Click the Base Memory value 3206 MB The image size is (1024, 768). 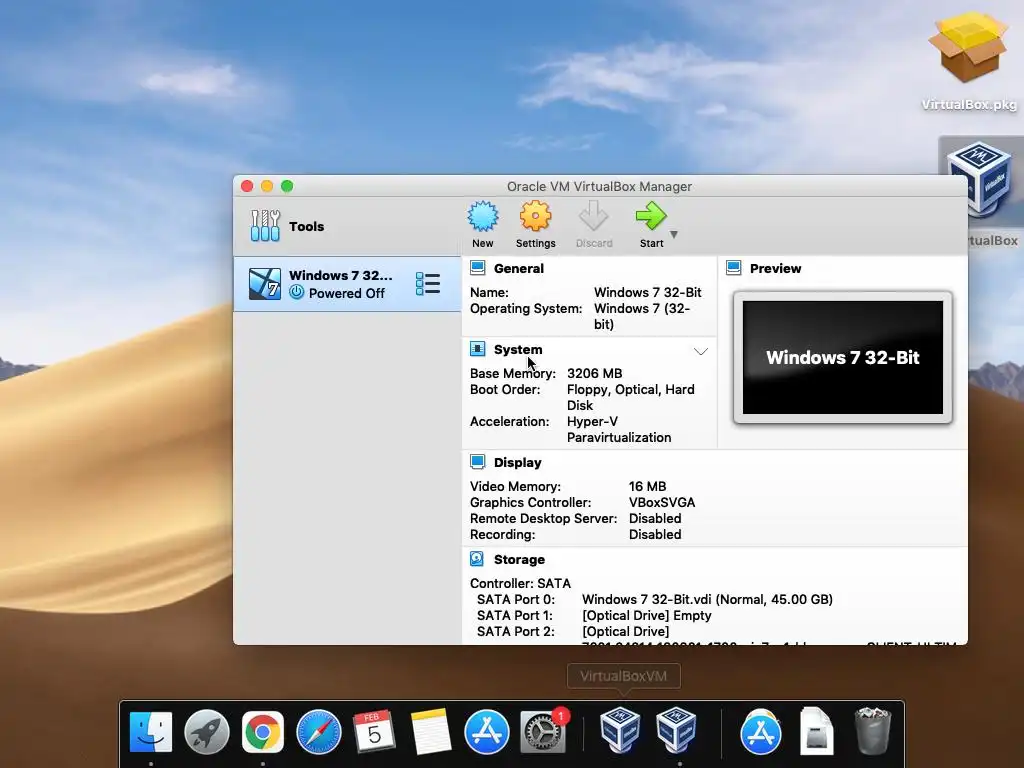[594, 374]
